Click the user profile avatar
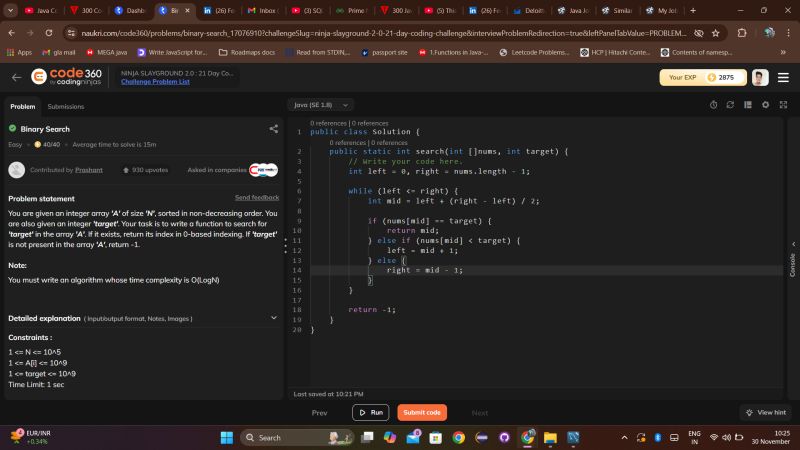Screen dimensions: 800x450 (760, 77)
